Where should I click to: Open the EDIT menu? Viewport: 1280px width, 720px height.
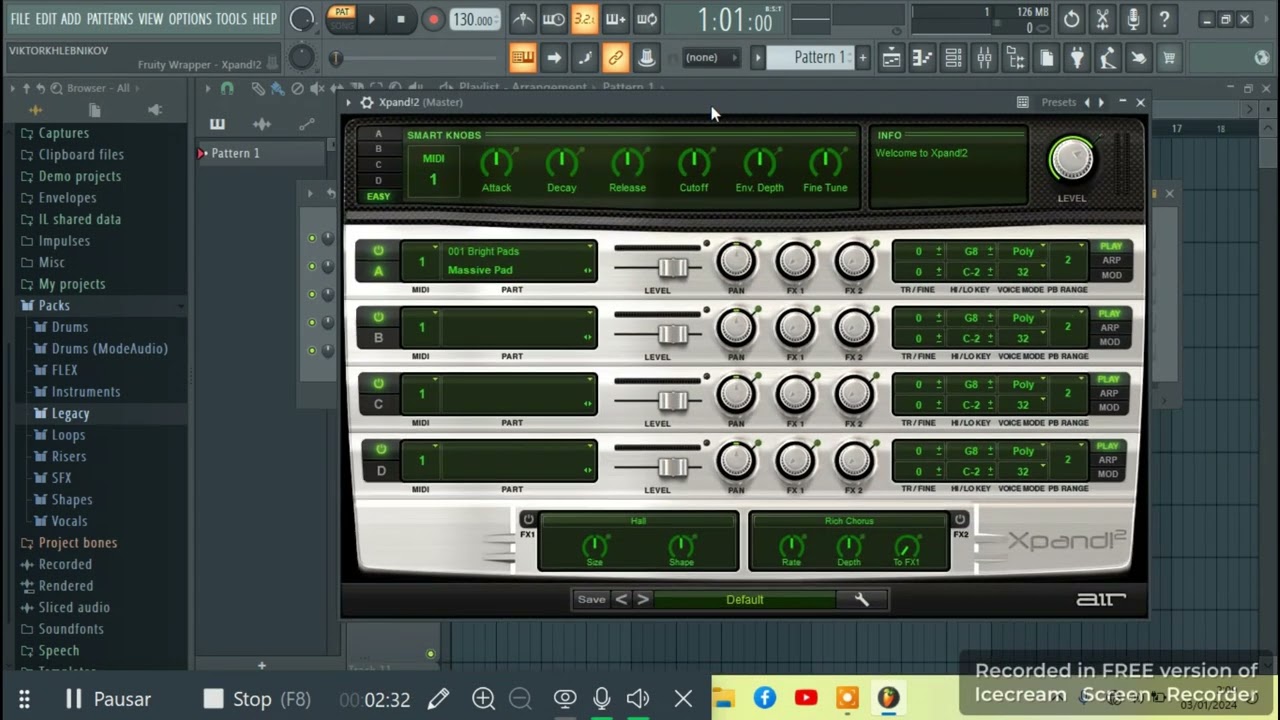coord(46,19)
